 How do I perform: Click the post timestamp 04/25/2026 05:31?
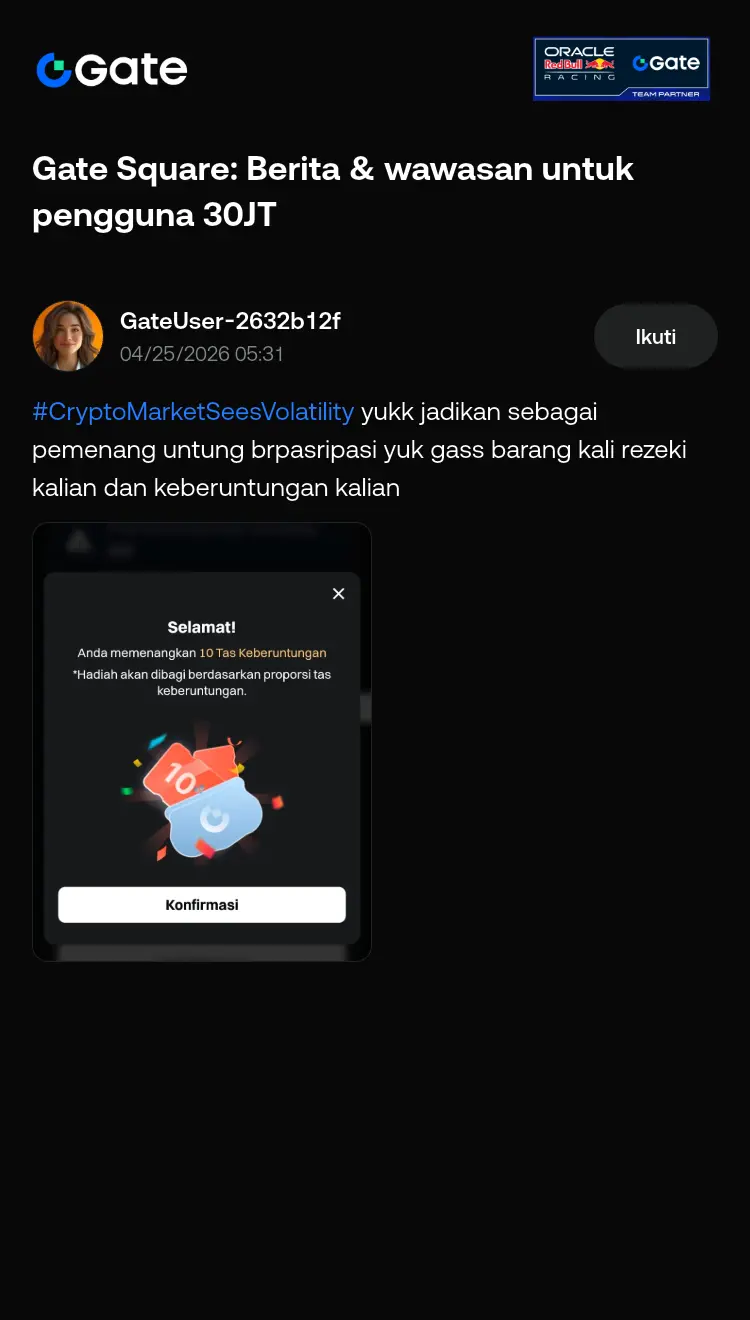pos(202,354)
